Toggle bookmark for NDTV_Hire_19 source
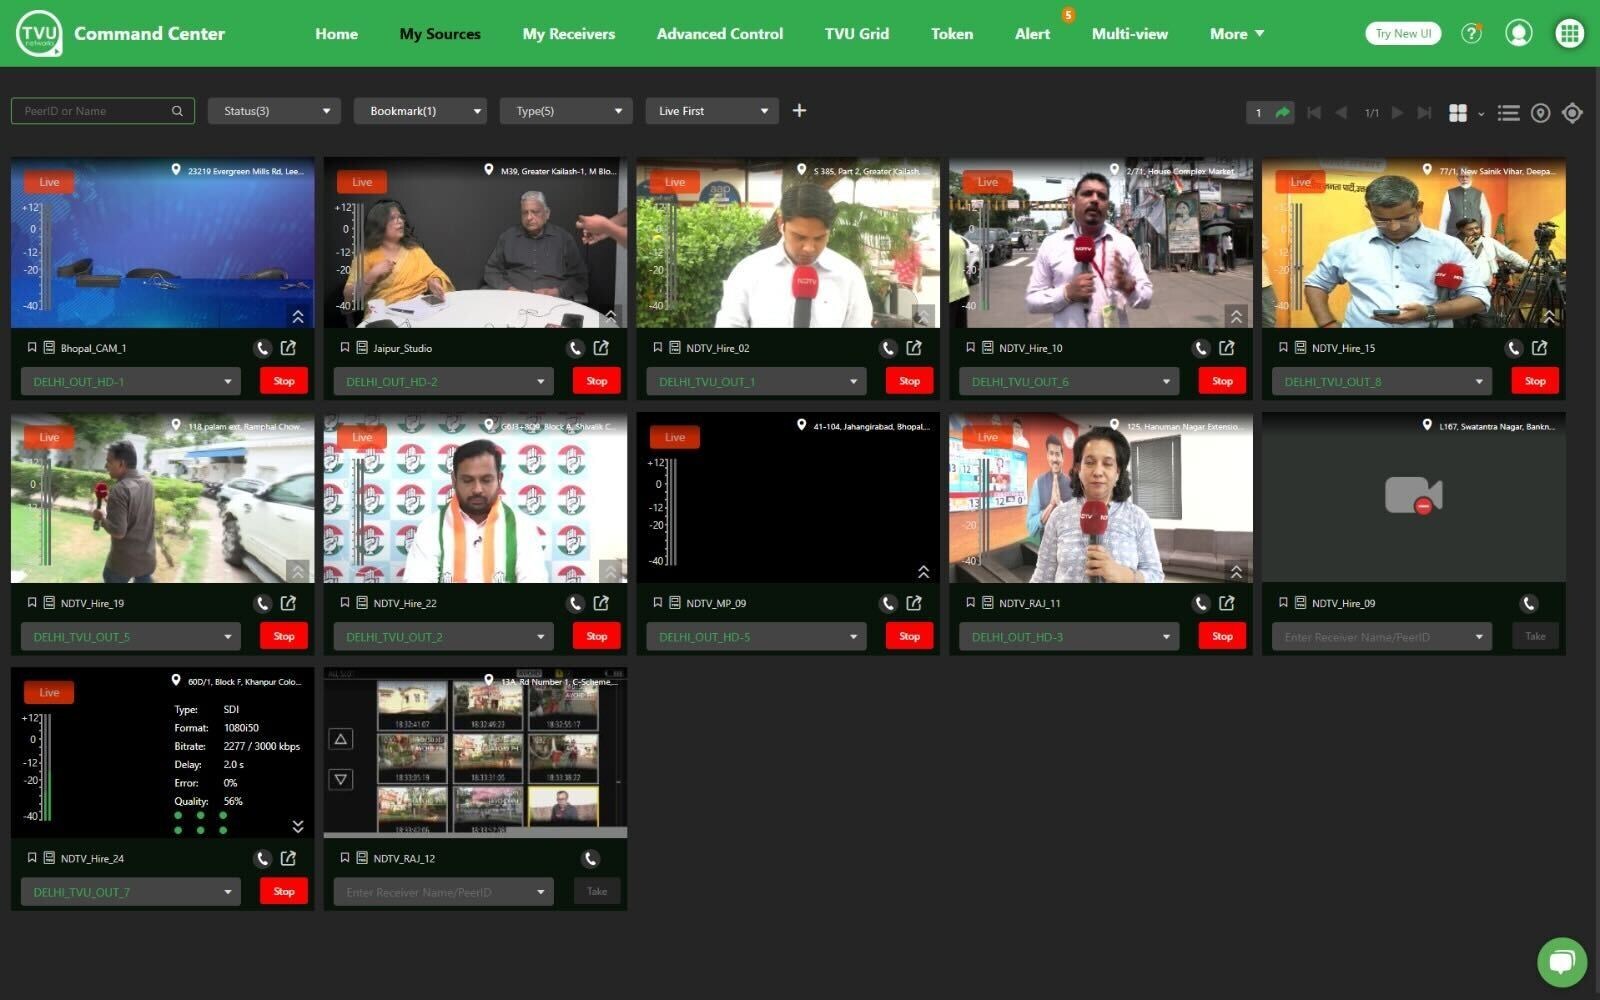 tap(32, 603)
